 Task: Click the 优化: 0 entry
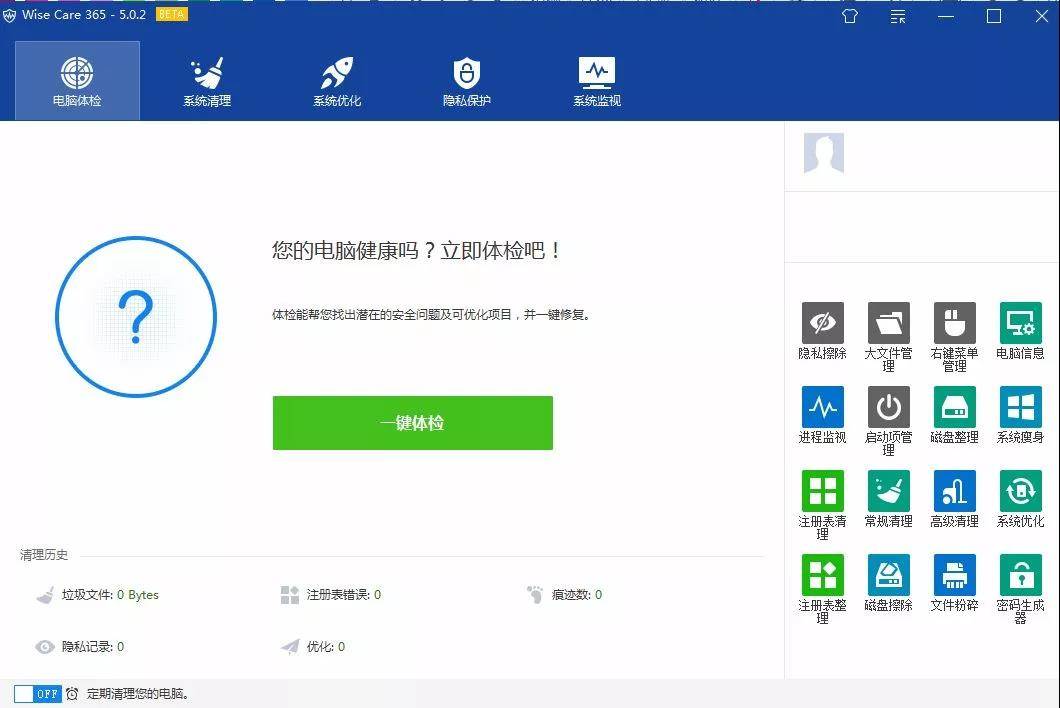[x=313, y=646]
